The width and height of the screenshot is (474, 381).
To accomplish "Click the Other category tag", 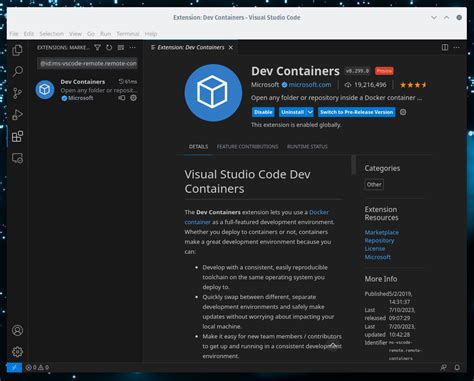I will point(374,185).
